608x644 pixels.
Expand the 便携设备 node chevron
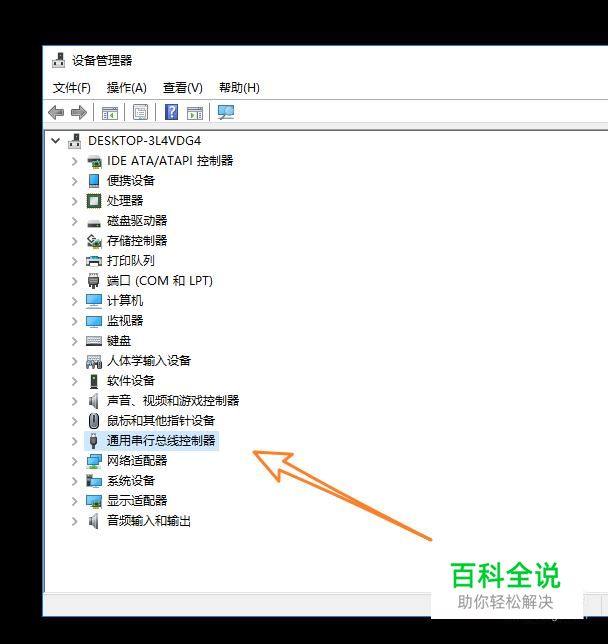click(74, 181)
